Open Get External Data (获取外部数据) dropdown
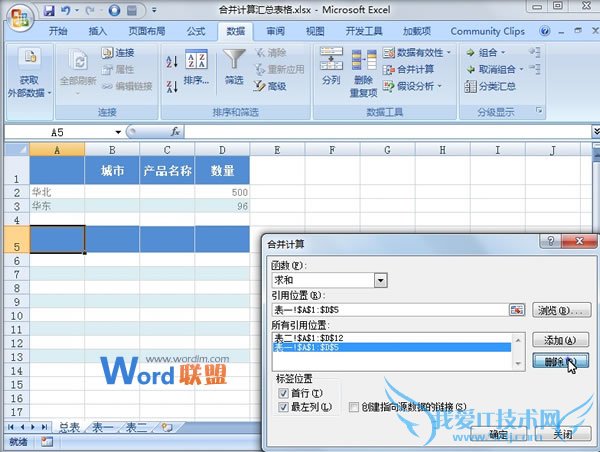This screenshot has height=452, width=600. 29,73
